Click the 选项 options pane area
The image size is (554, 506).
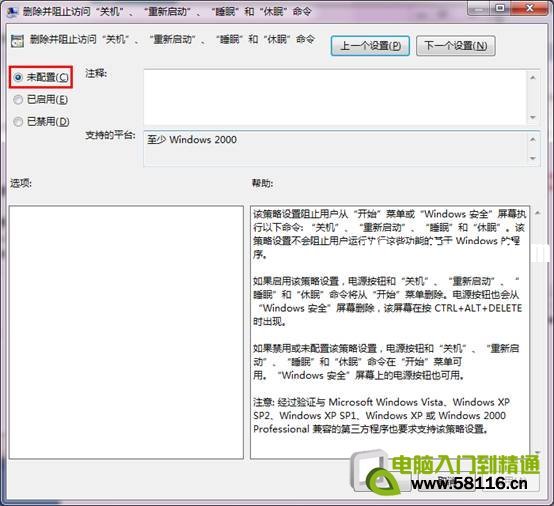pos(126,332)
